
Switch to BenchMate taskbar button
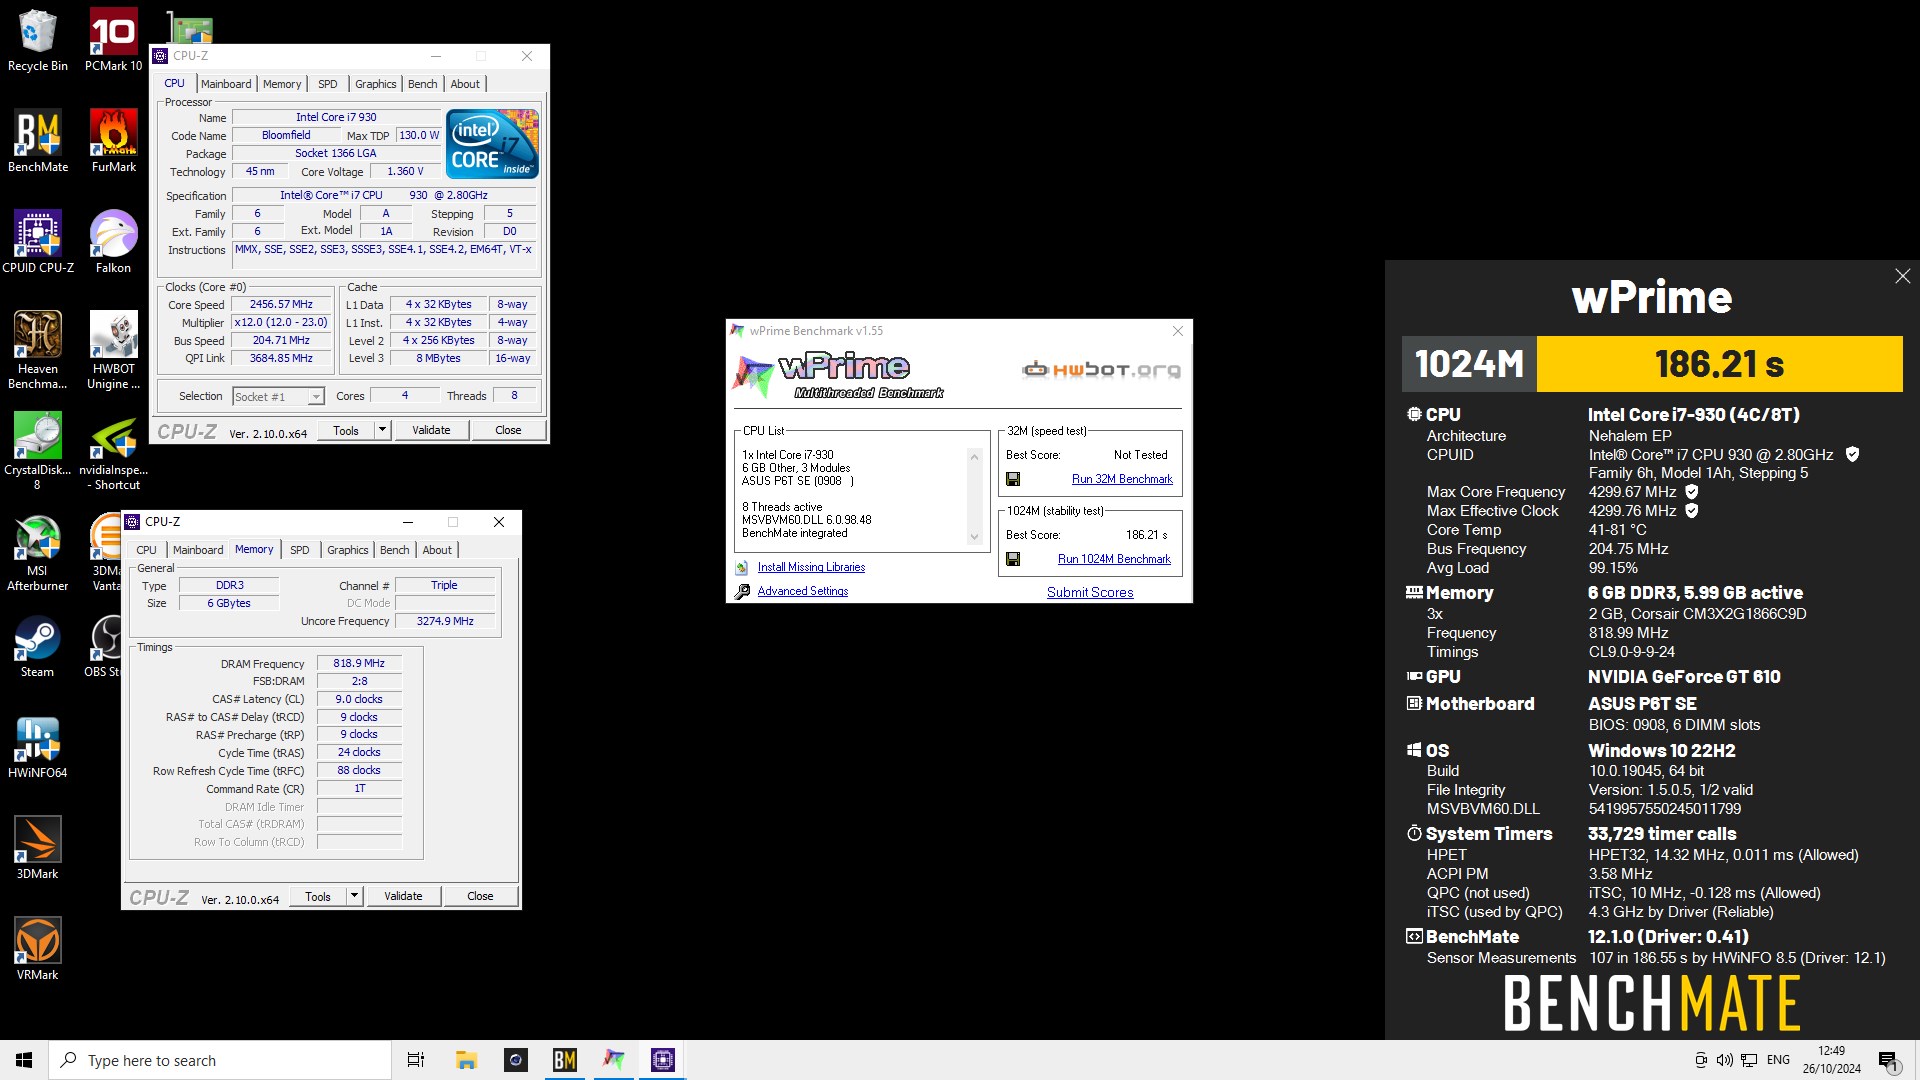565,1060
